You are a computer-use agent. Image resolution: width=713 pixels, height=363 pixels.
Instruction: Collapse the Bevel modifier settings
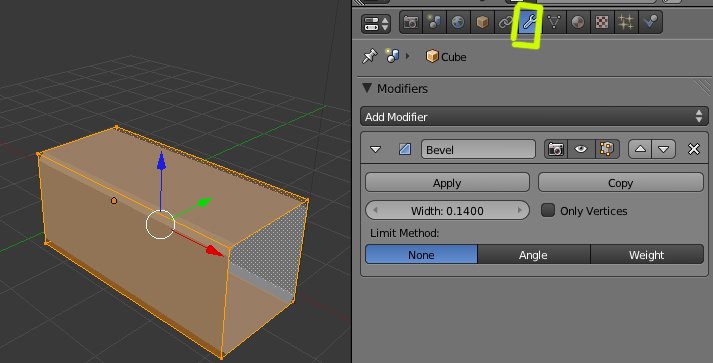375,149
